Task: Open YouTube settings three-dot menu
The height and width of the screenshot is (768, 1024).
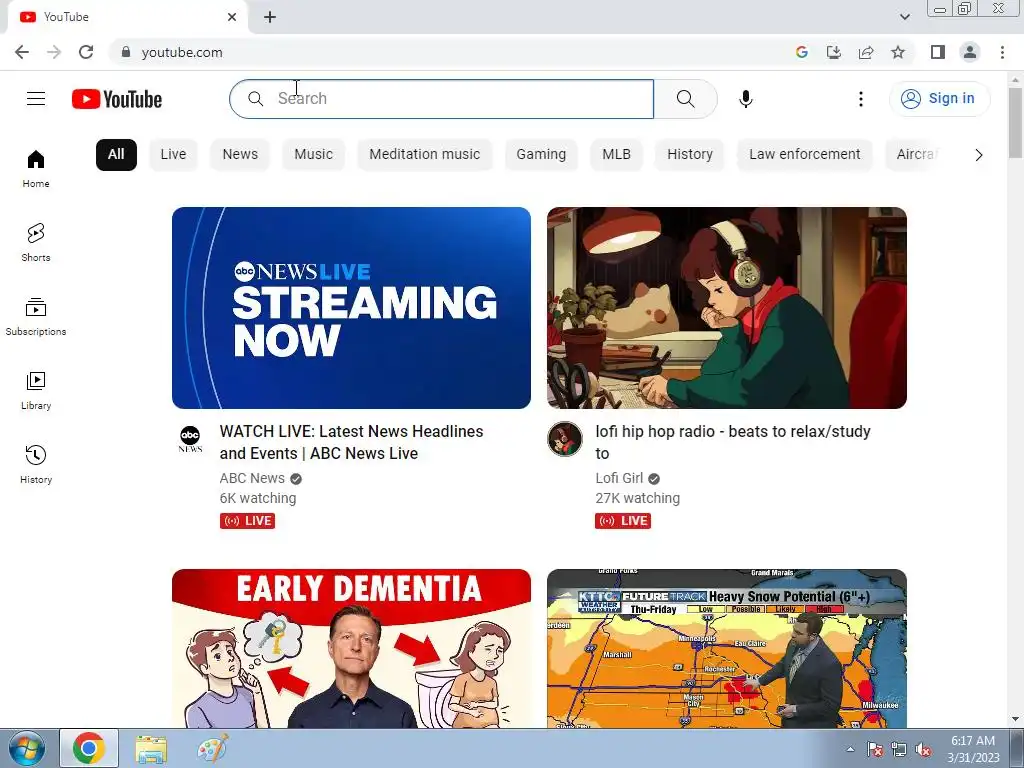Action: coord(861,99)
